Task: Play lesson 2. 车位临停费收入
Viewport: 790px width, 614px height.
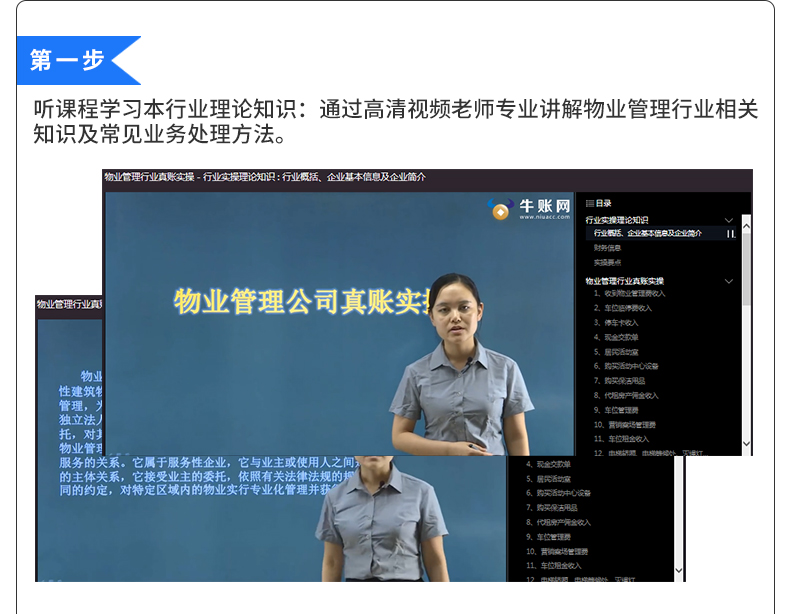Action: click(623, 308)
